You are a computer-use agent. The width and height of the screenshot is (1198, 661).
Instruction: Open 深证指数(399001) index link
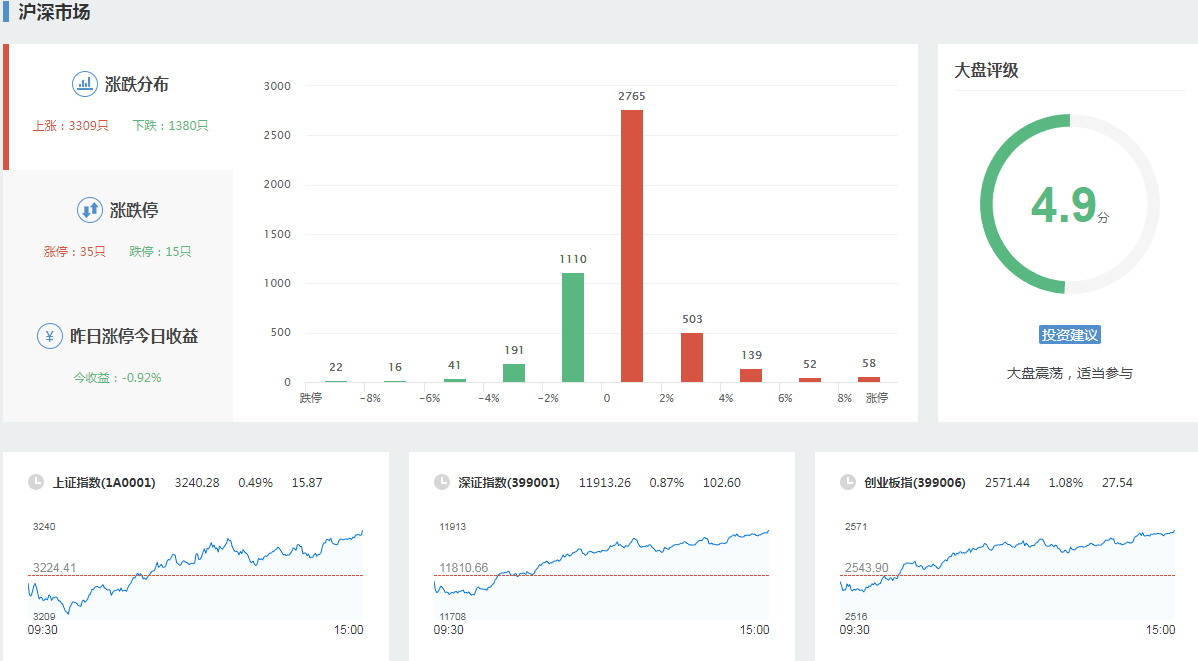click(508, 483)
